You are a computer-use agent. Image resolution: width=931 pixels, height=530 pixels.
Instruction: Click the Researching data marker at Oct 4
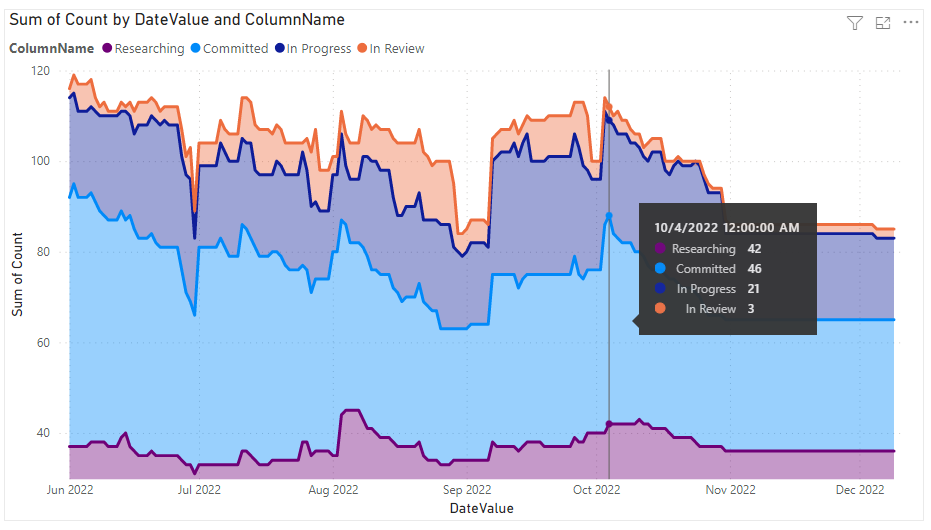click(x=609, y=424)
